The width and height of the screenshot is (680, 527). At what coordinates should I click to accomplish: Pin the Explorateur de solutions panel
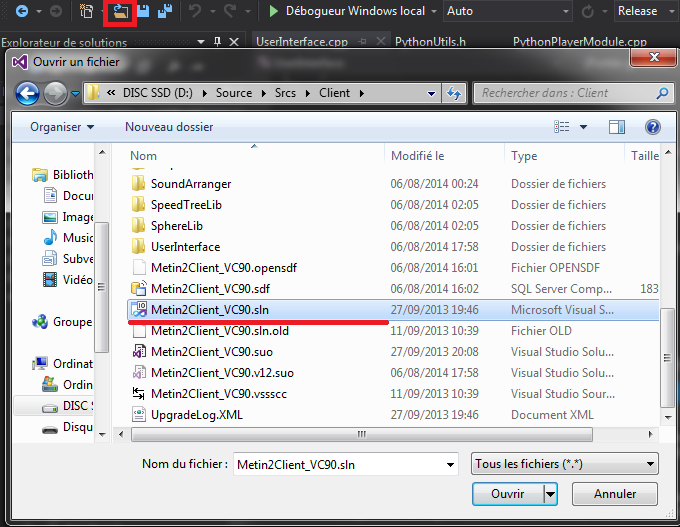pyautogui.click(x=217, y=42)
